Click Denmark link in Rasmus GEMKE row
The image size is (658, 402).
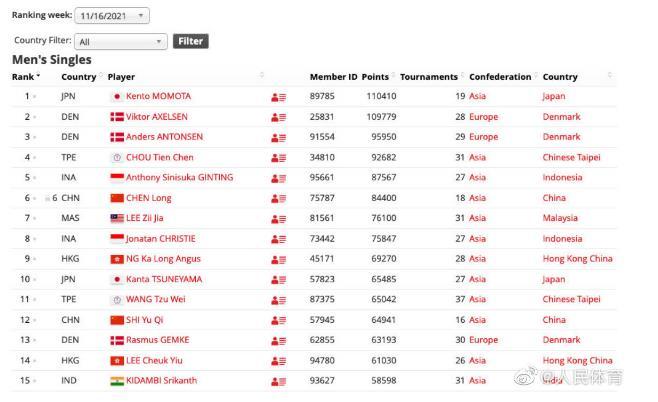561,340
